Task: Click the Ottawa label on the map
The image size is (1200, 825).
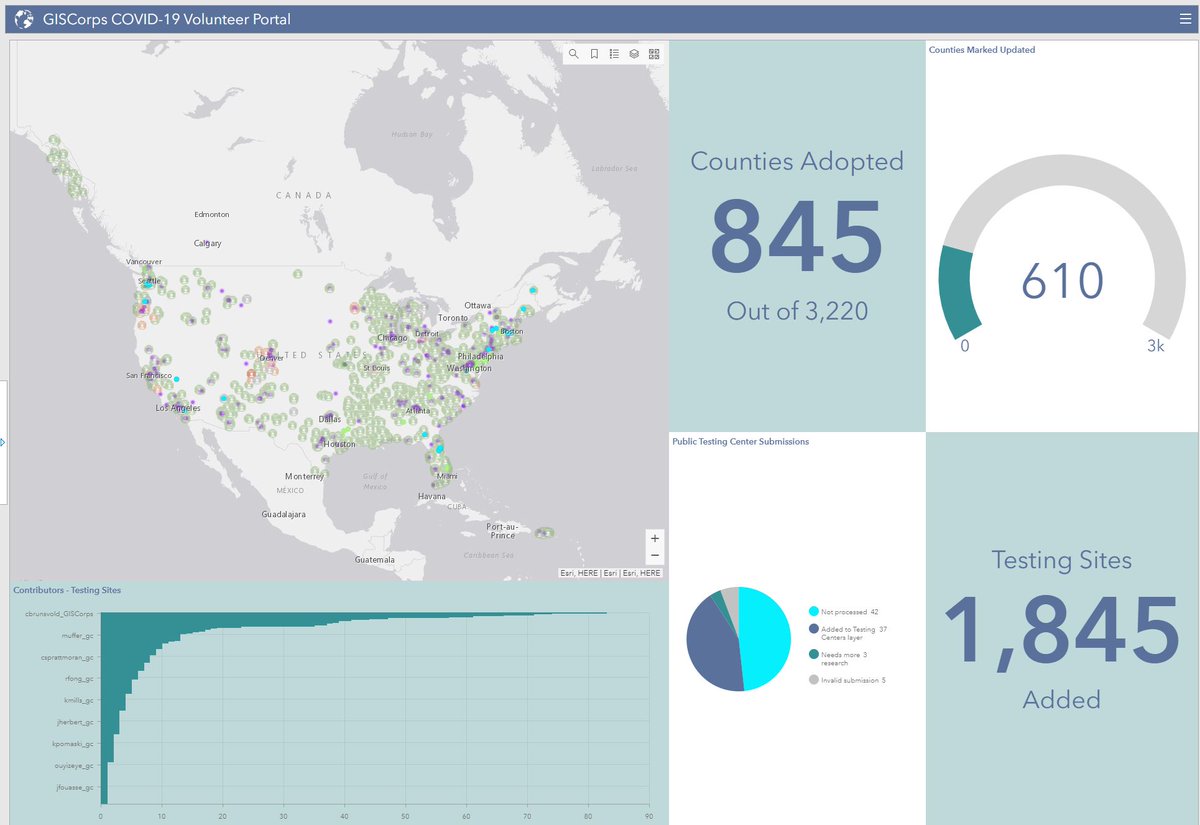Action: (478, 305)
